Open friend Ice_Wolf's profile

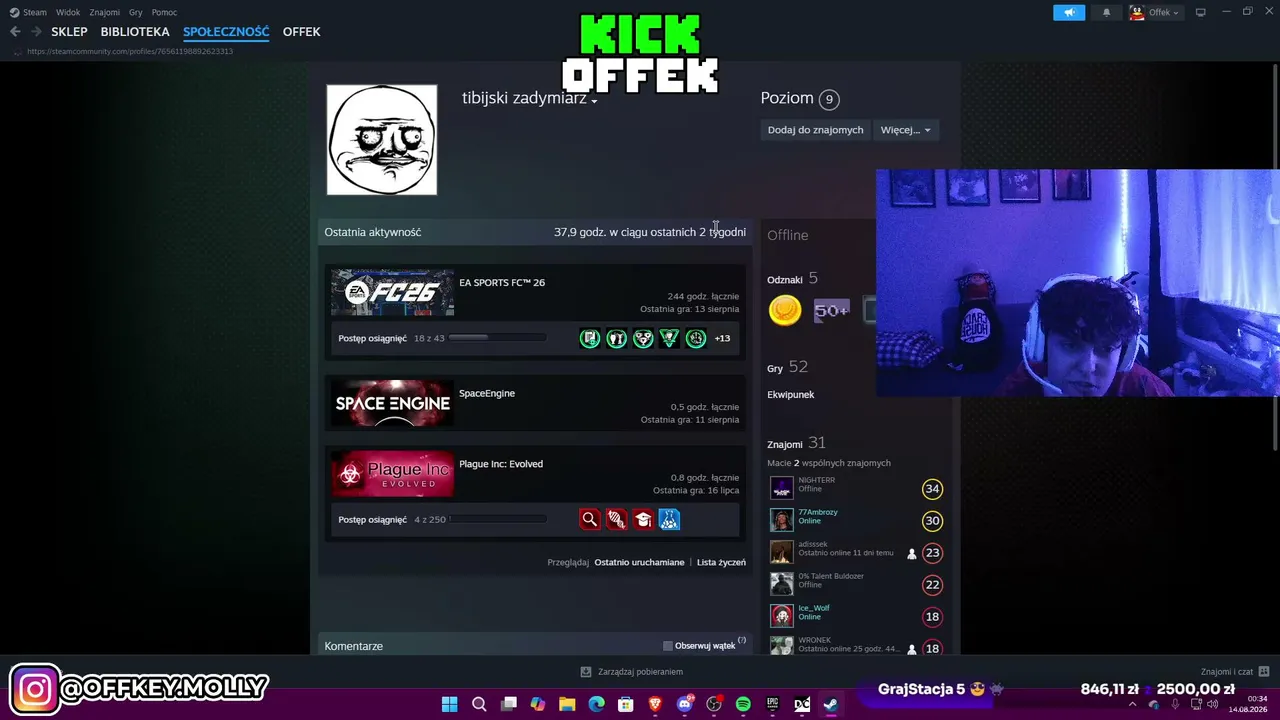(x=814, y=608)
